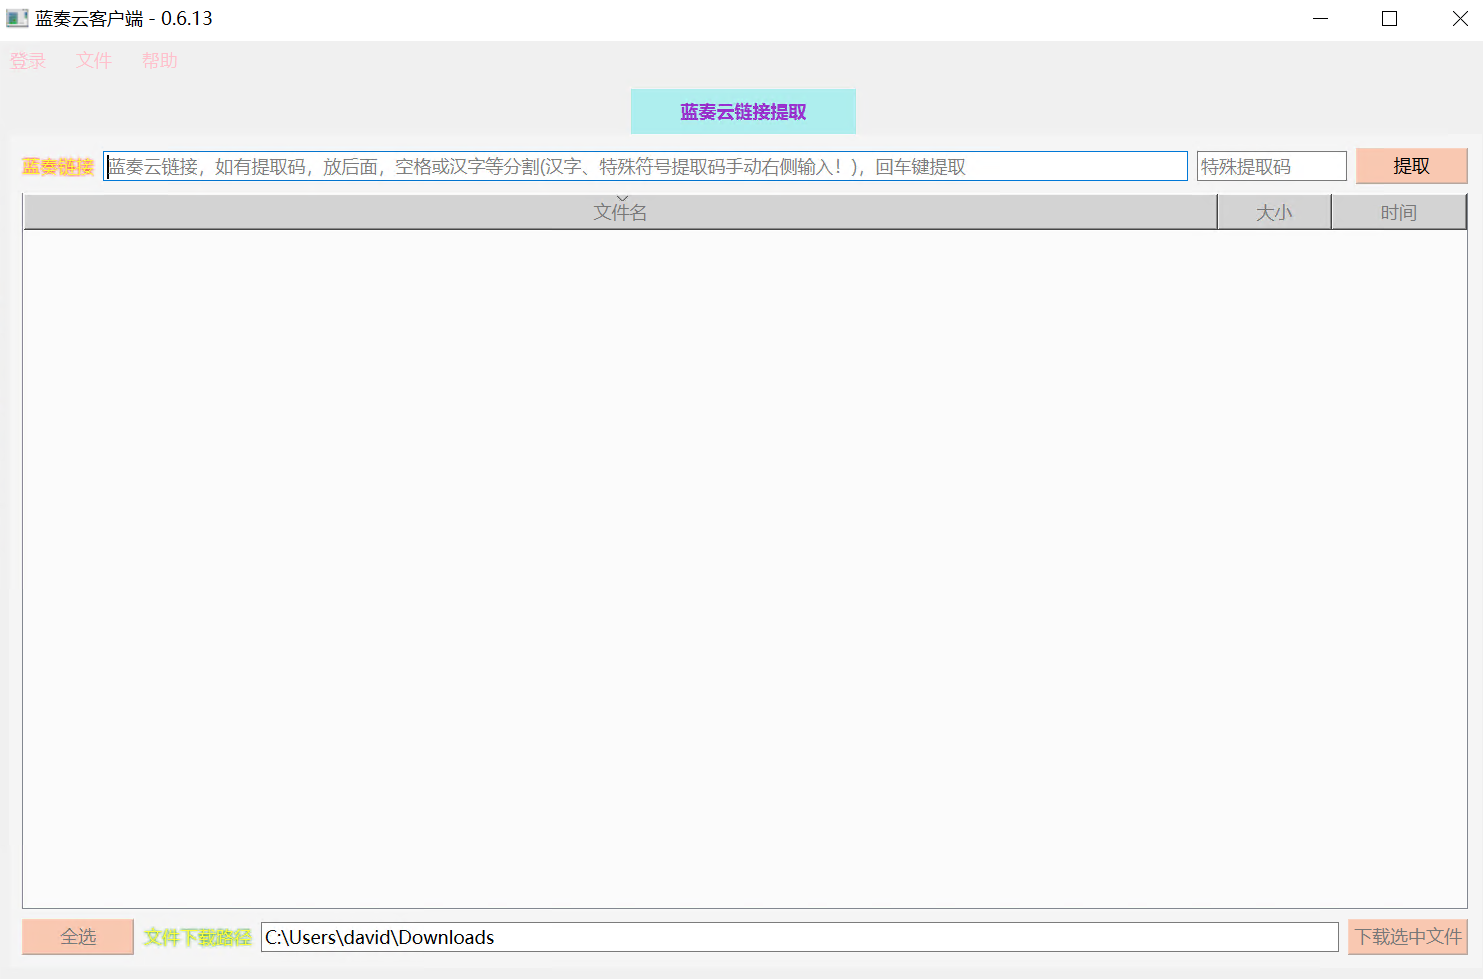Open the 帮助 menu

point(160,61)
